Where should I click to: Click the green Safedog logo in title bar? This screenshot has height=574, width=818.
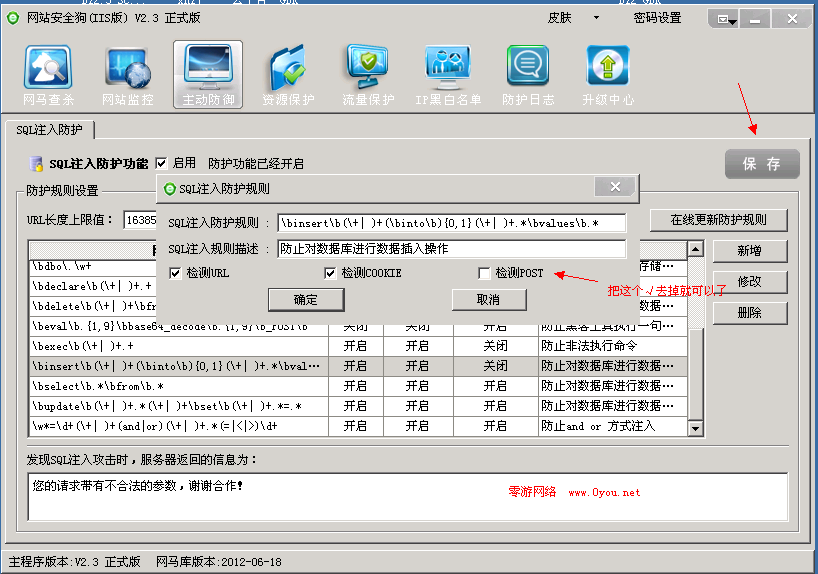13,18
